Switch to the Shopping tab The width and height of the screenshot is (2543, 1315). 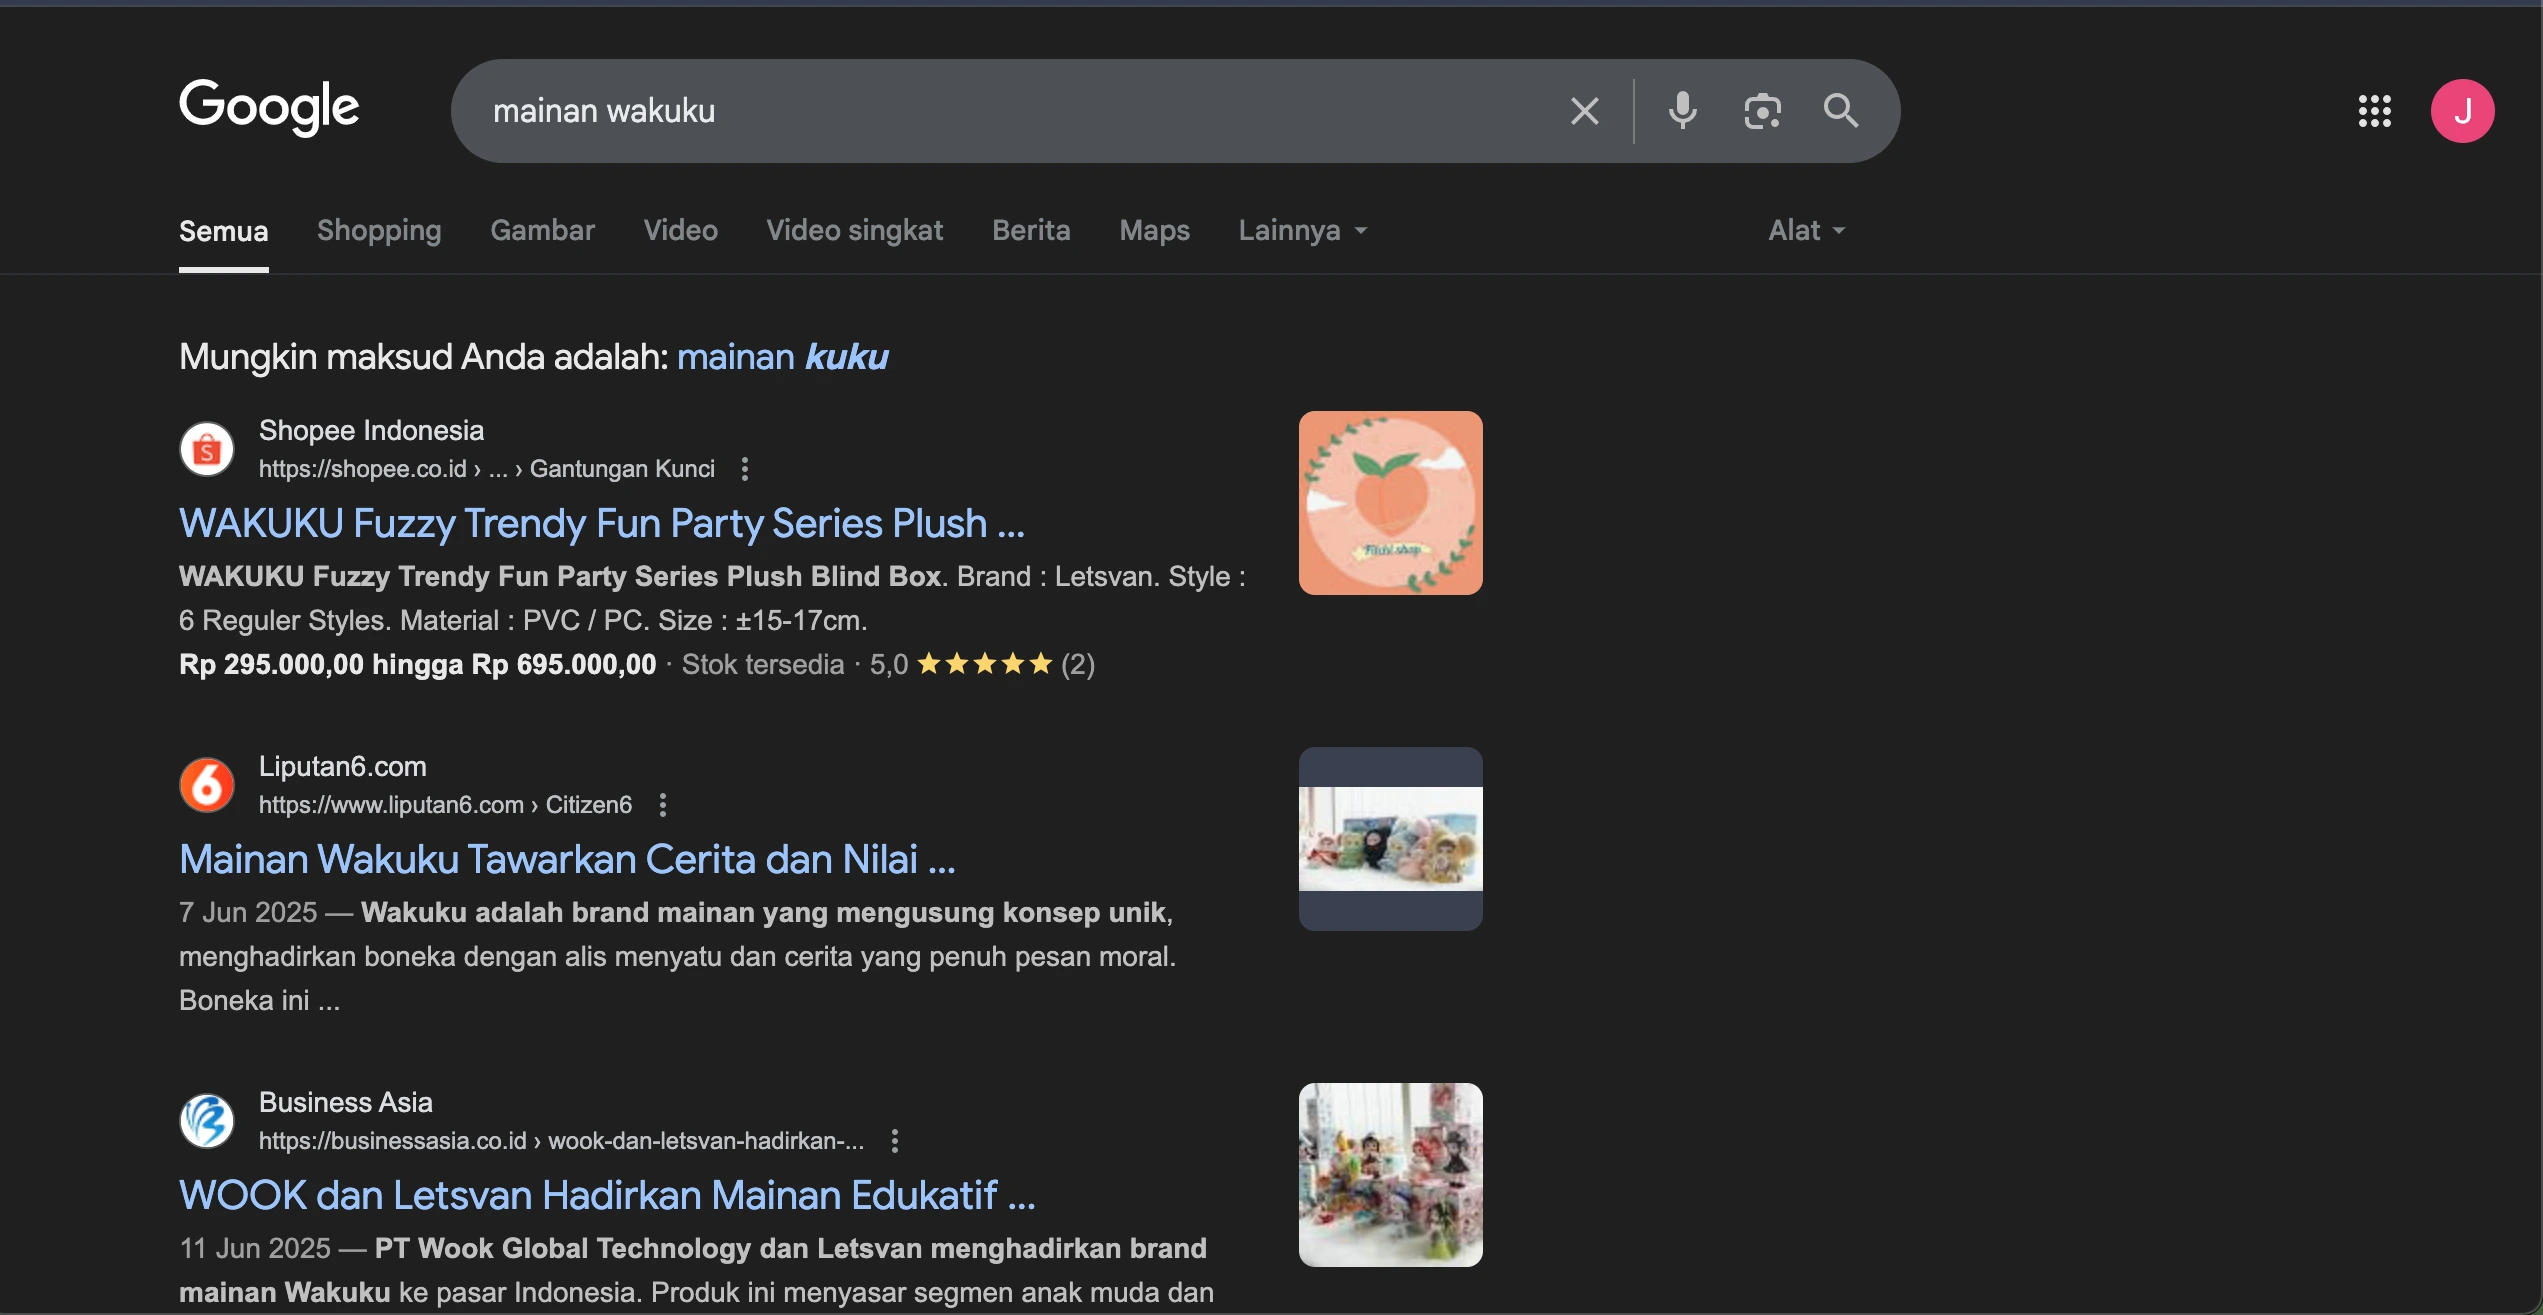tap(379, 231)
